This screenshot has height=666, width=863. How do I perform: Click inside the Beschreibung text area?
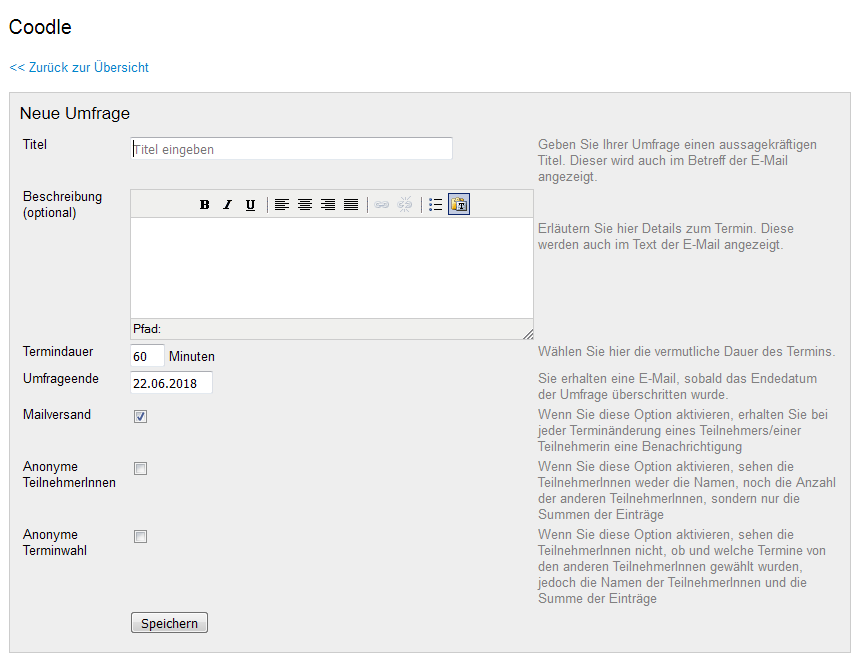331,268
